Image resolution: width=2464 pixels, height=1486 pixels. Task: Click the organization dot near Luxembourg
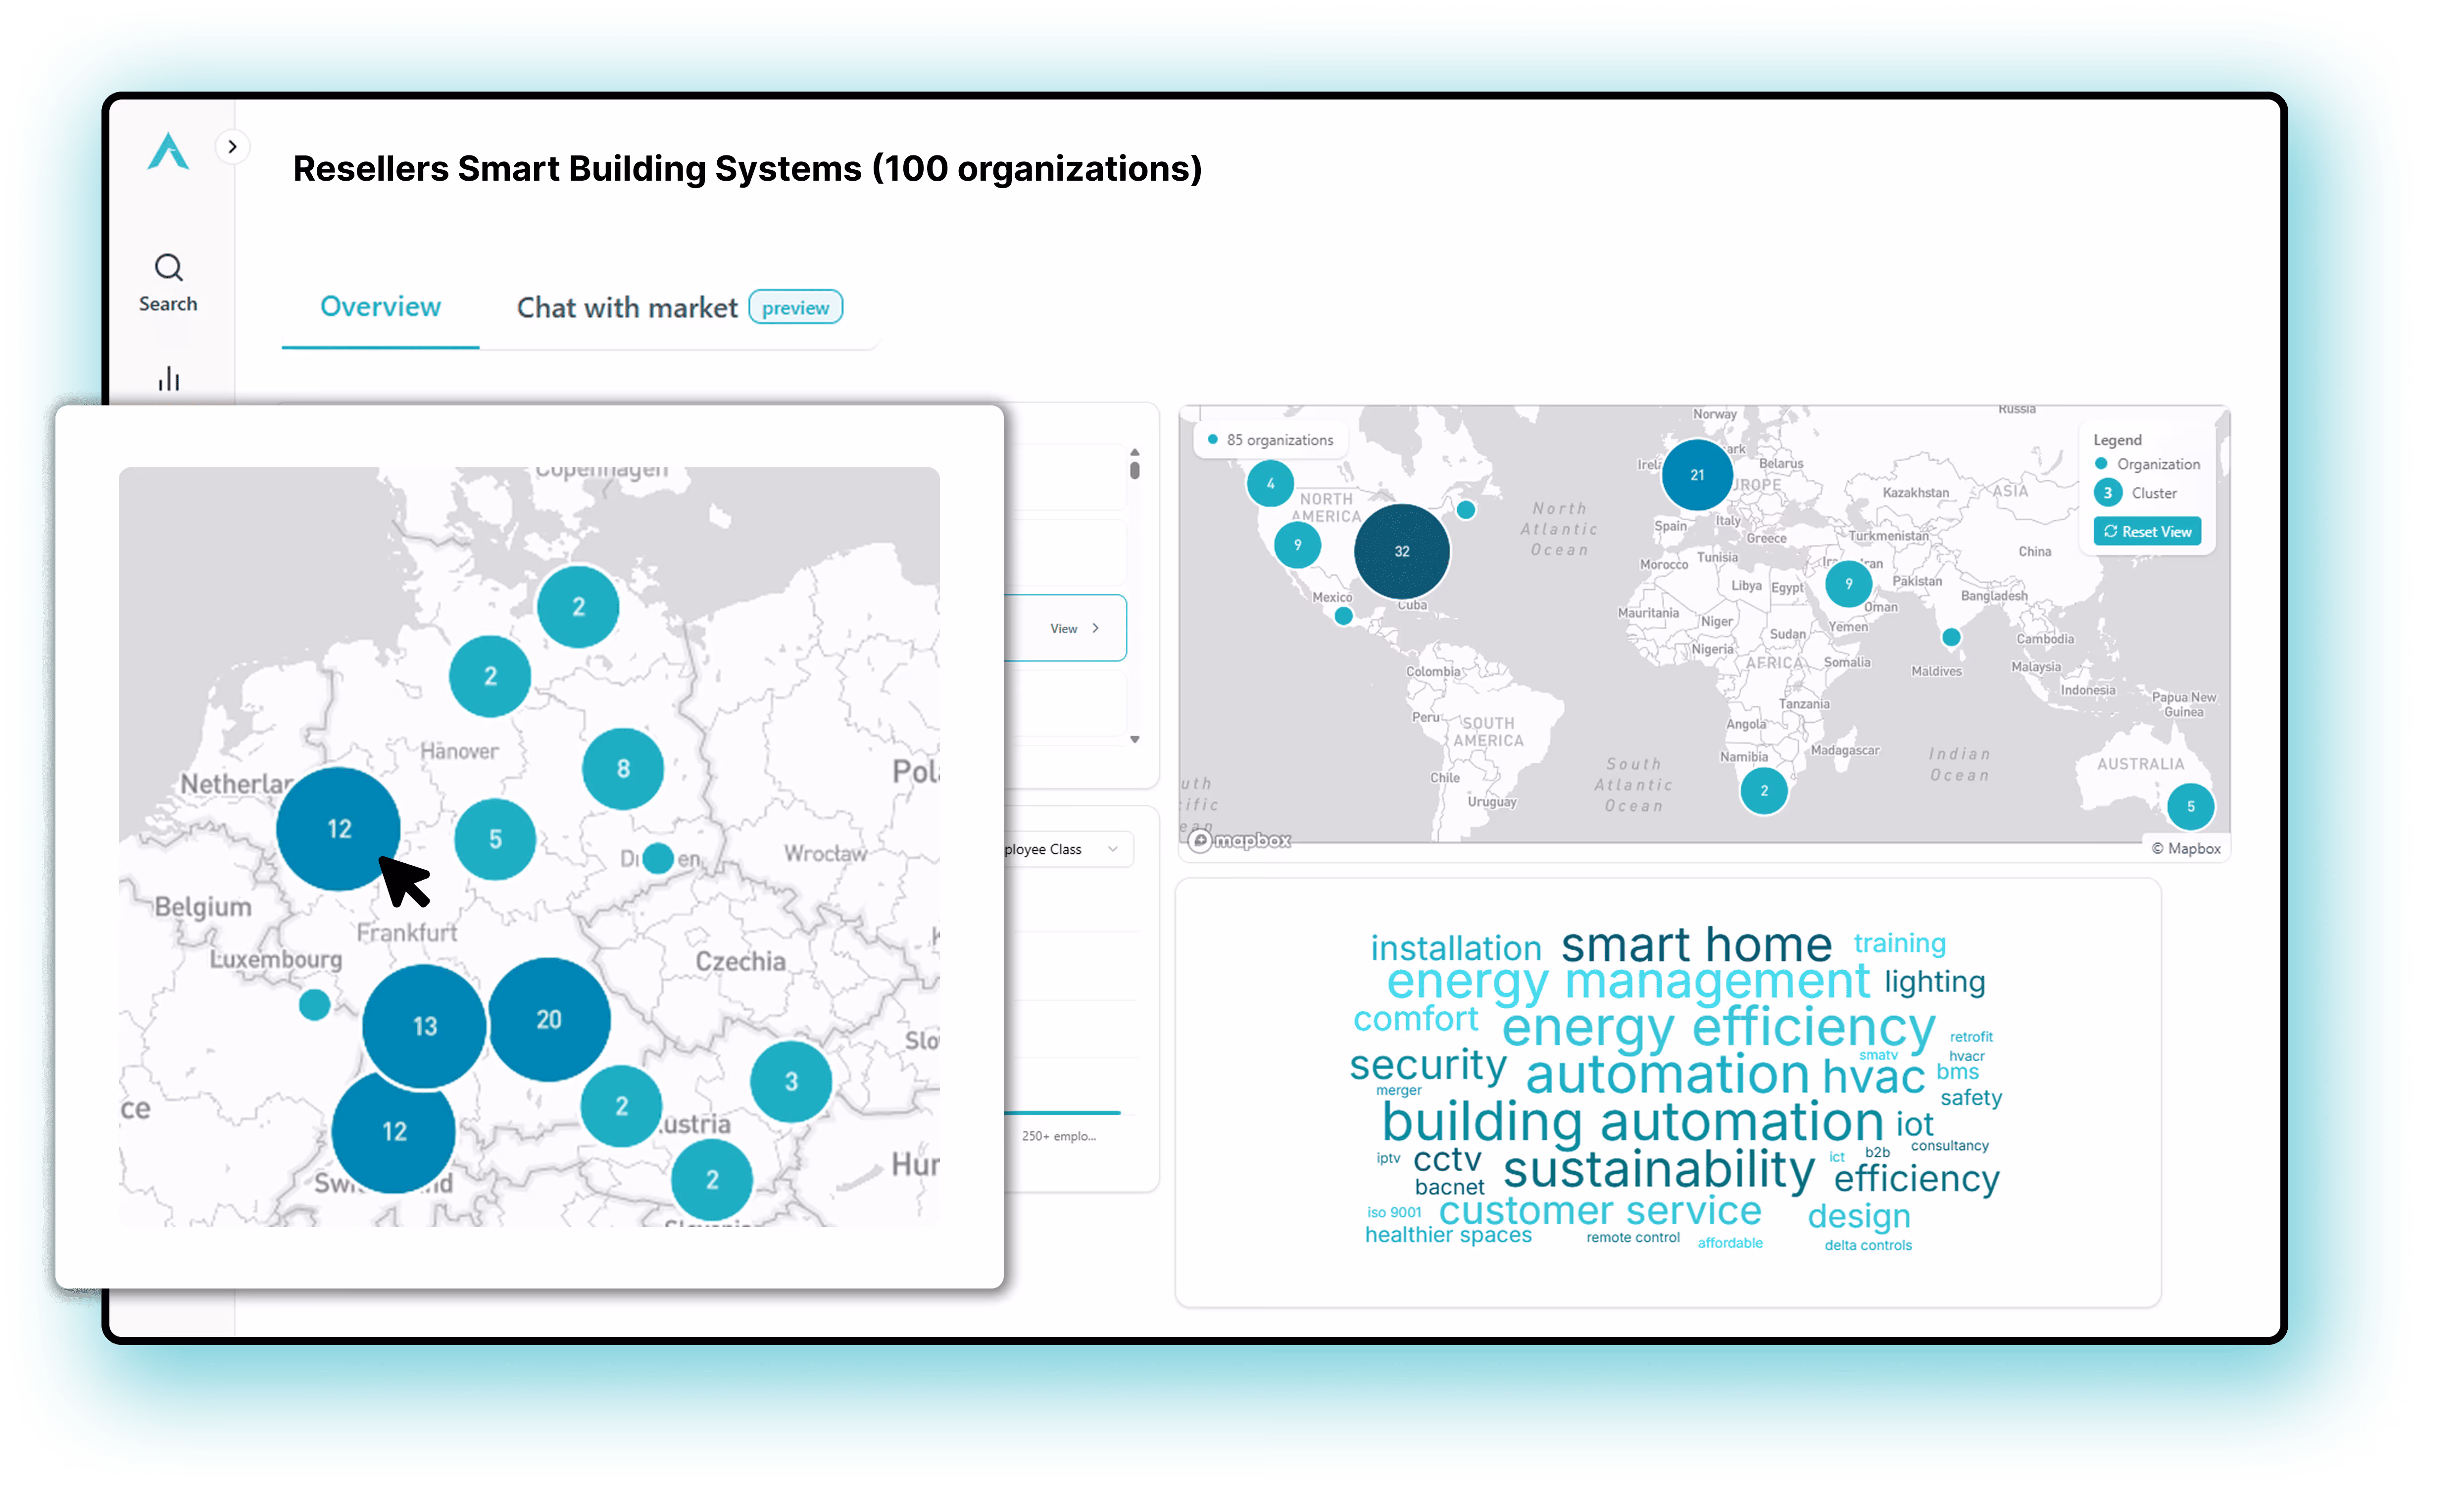315,1004
